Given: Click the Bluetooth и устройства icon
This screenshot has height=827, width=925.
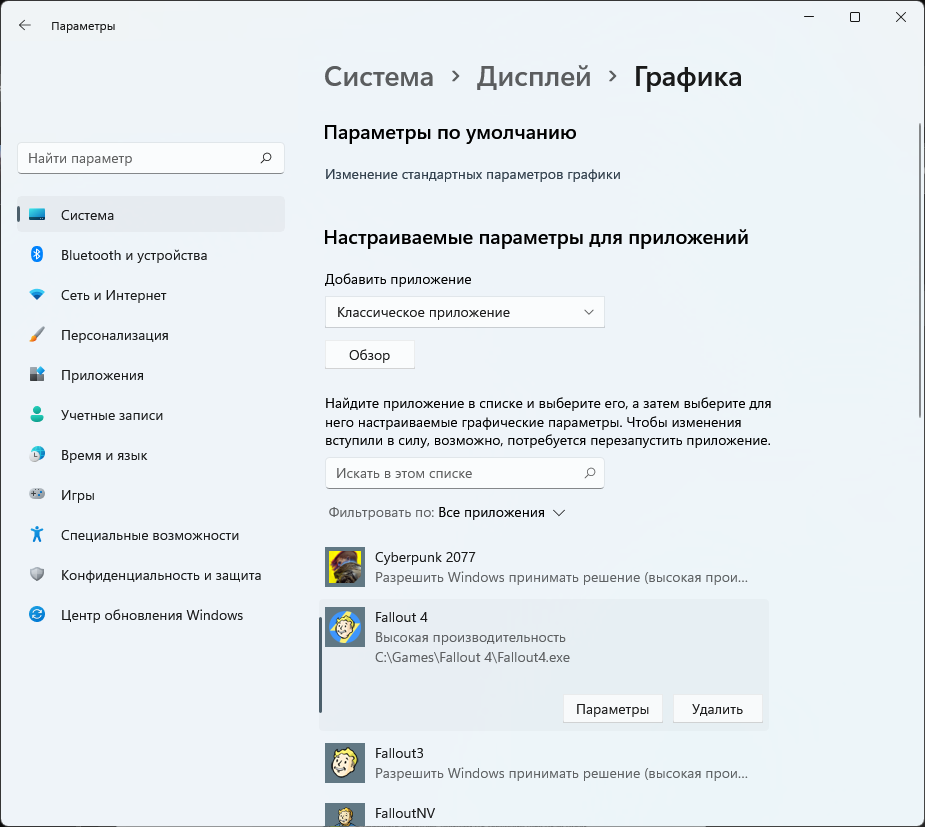Looking at the screenshot, I should pos(37,255).
